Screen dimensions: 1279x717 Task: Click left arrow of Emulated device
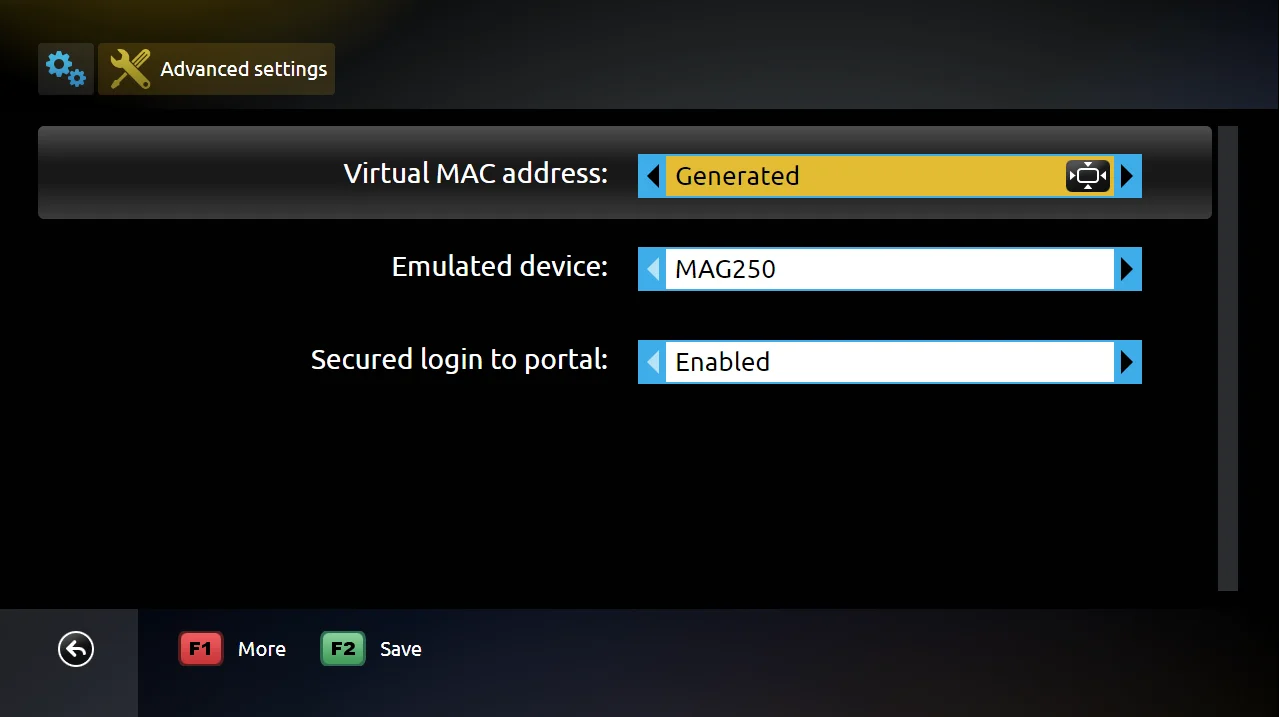click(x=653, y=269)
